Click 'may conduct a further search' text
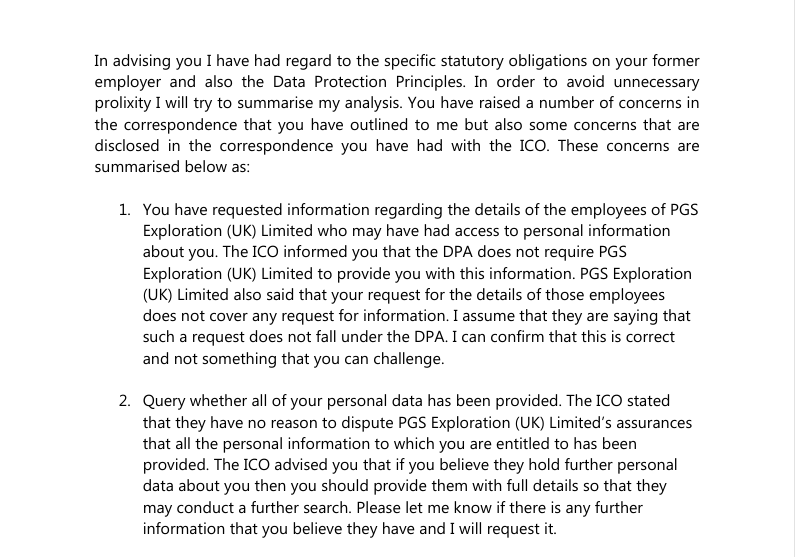795x557 pixels. 247,508
